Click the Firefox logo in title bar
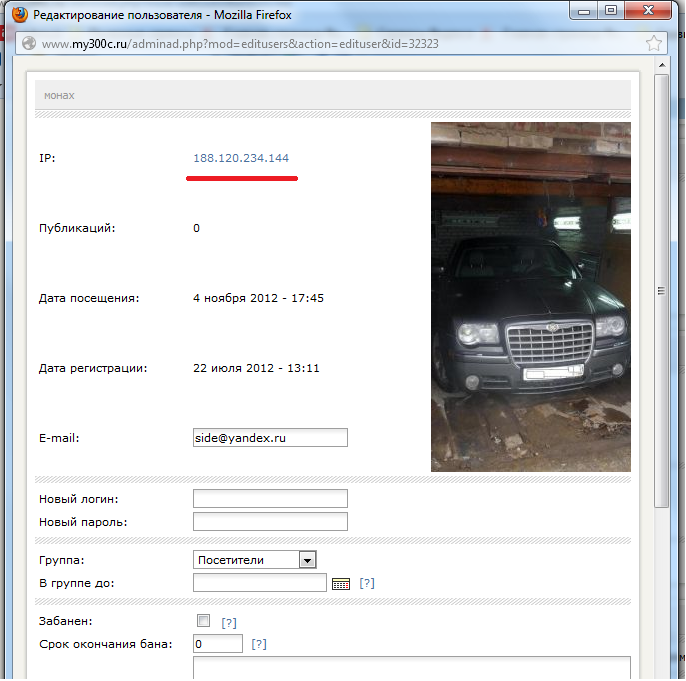Screen dimensions: 686x681 20,14
